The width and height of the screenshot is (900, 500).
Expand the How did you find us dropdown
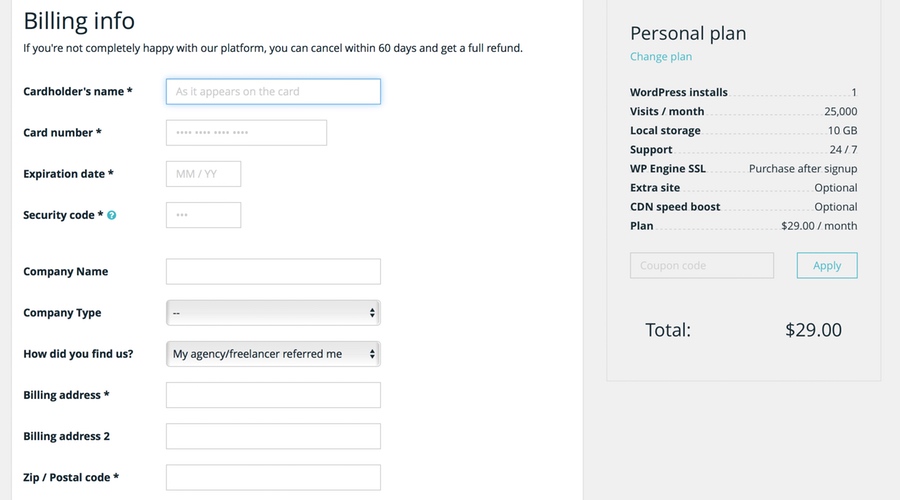pos(273,354)
